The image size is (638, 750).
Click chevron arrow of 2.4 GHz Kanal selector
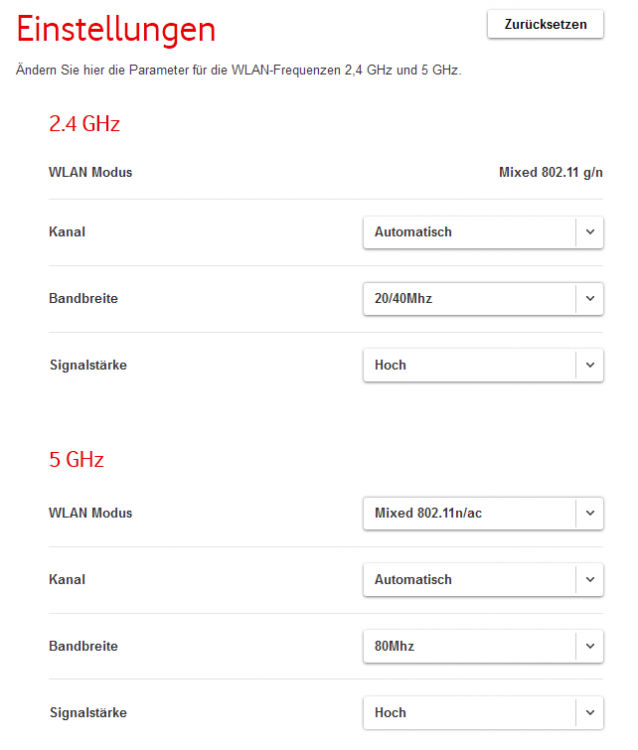(590, 232)
